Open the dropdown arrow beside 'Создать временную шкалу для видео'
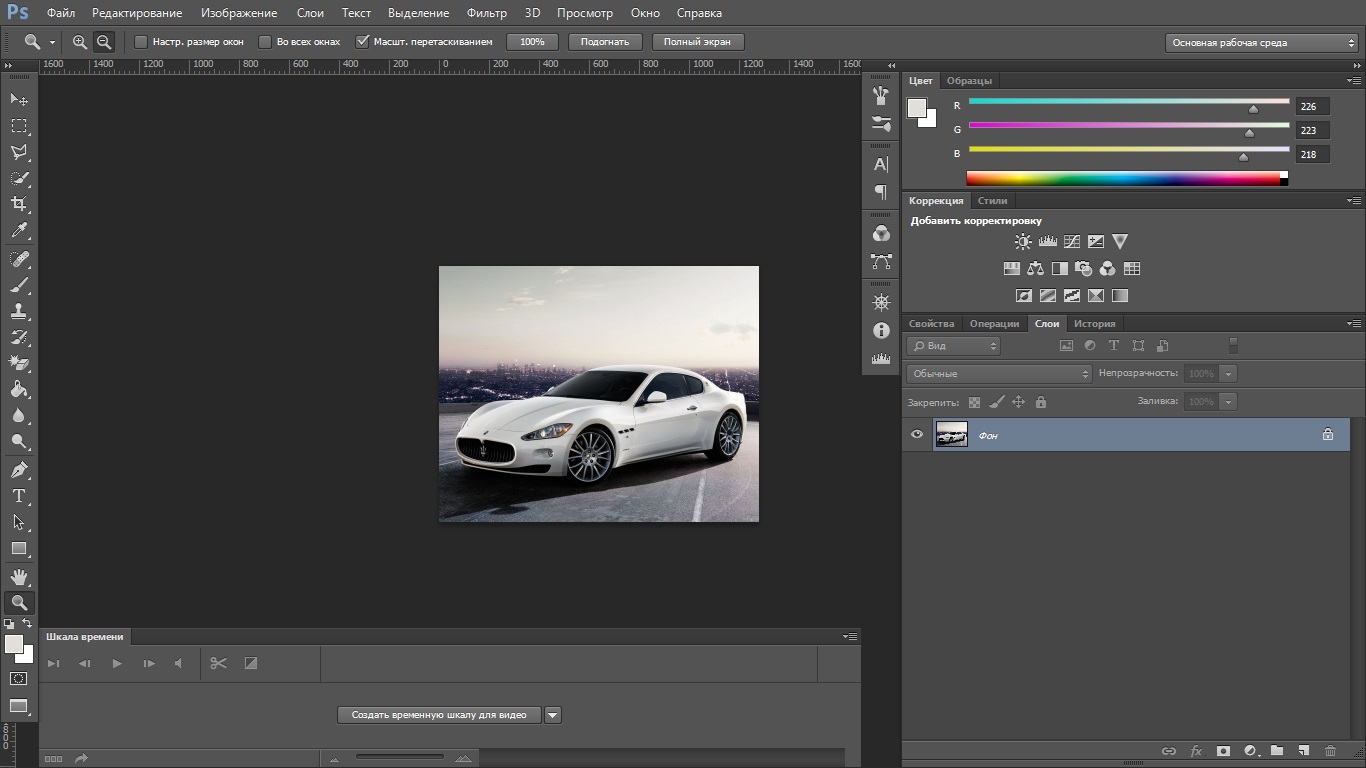Image resolution: width=1366 pixels, height=768 pixels. [553, 715]
